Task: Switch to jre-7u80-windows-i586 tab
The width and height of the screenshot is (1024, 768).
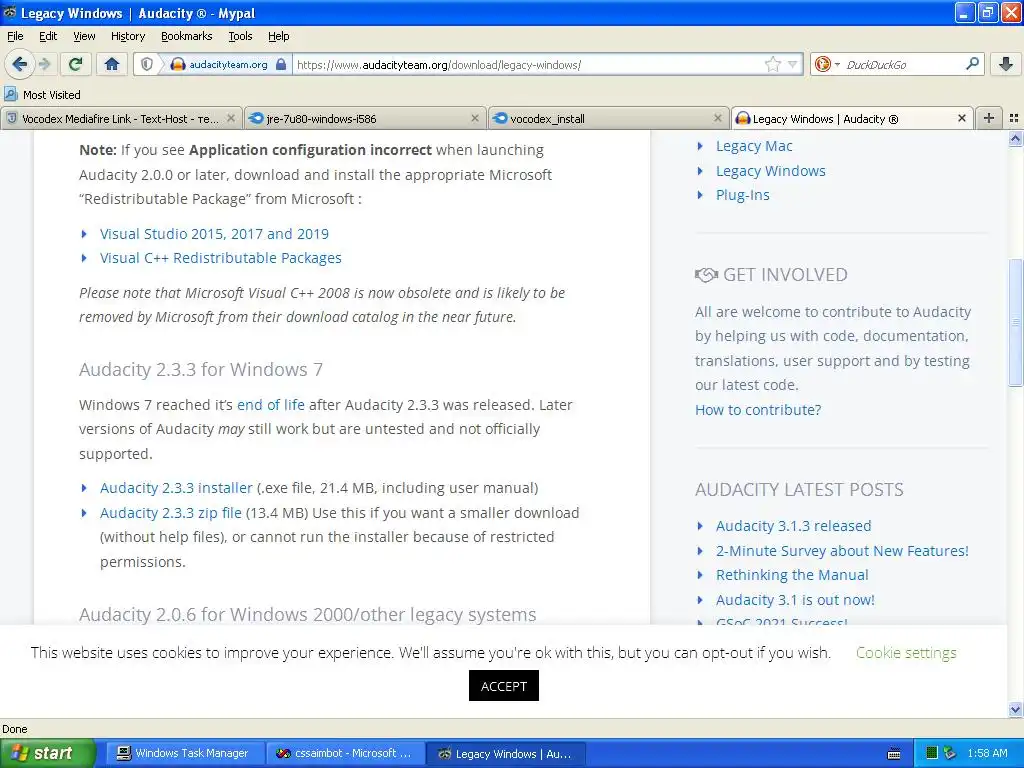Action: [365, 118]
